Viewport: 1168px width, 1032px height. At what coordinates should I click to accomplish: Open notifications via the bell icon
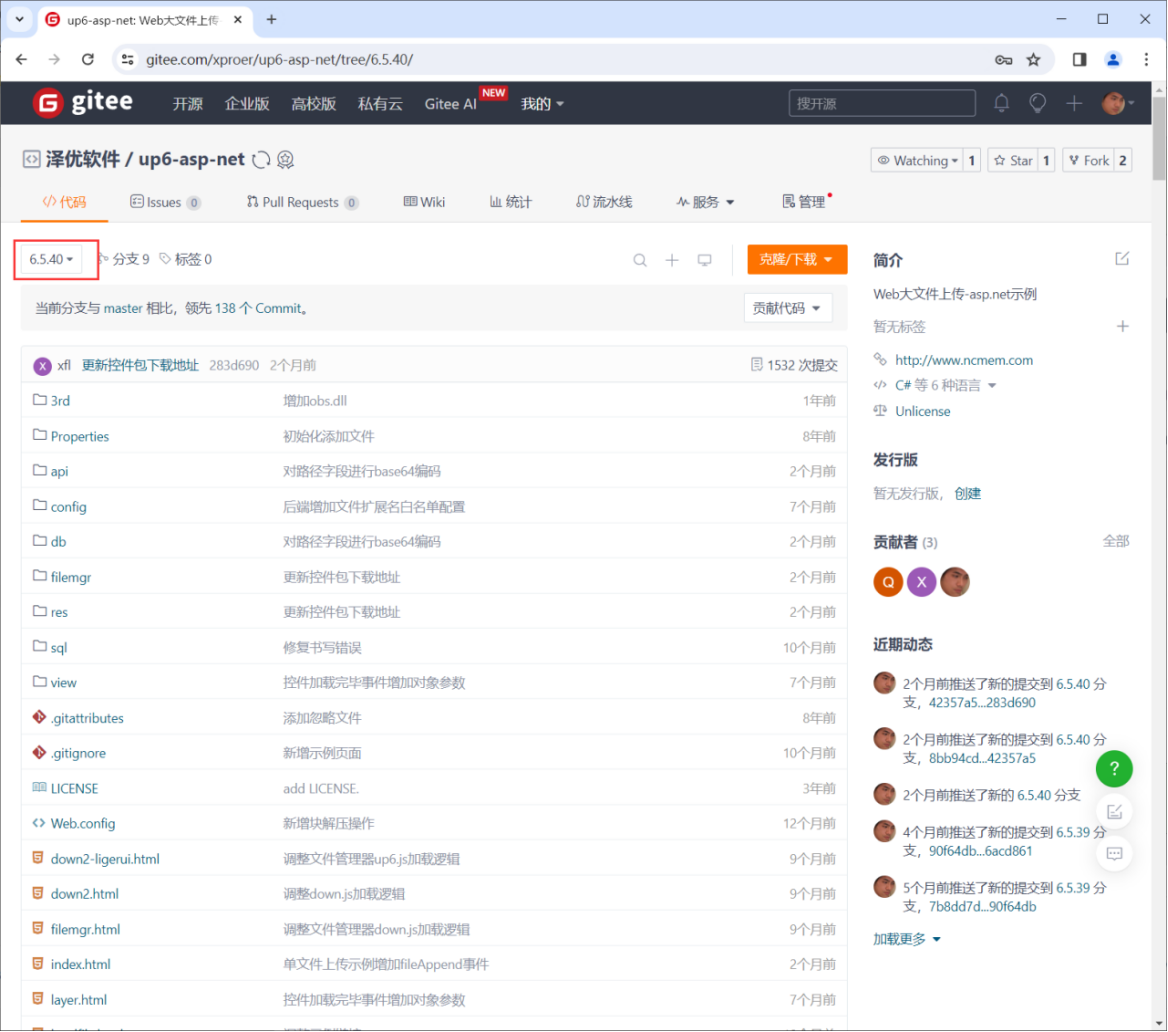tap(1001, 102)
